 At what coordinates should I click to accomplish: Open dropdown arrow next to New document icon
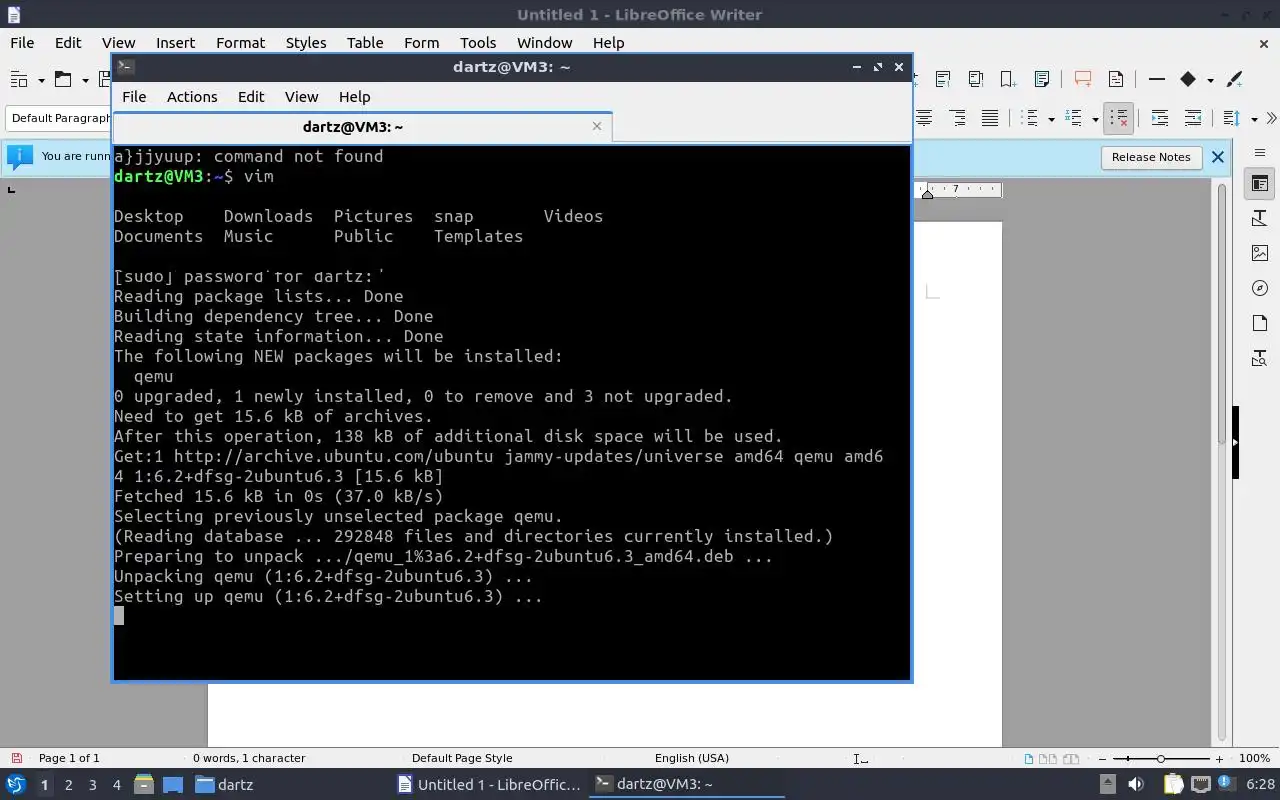(41, 80)
